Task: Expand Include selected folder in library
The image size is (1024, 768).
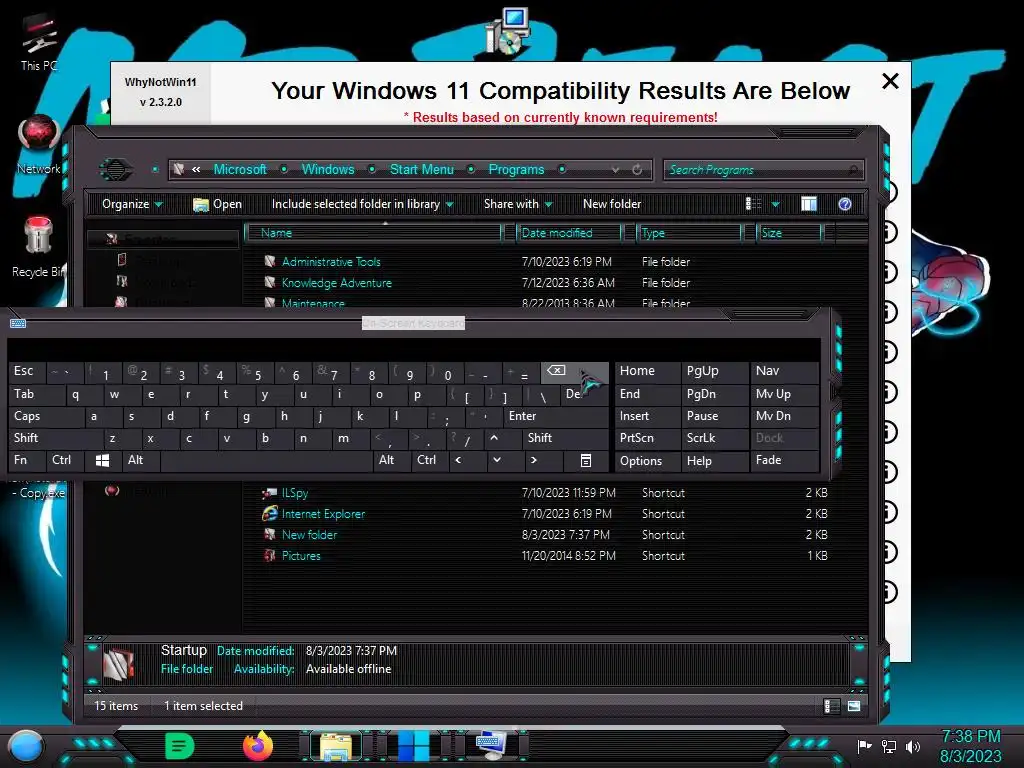Action: (362, 204)
